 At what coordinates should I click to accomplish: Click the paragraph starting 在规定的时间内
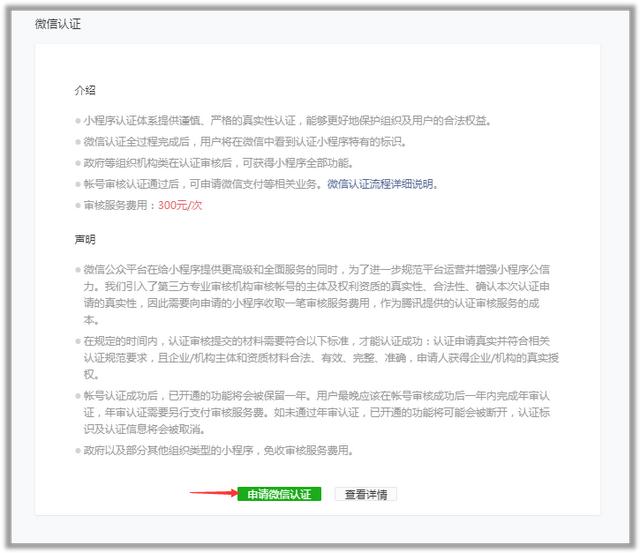coord(321,358)
